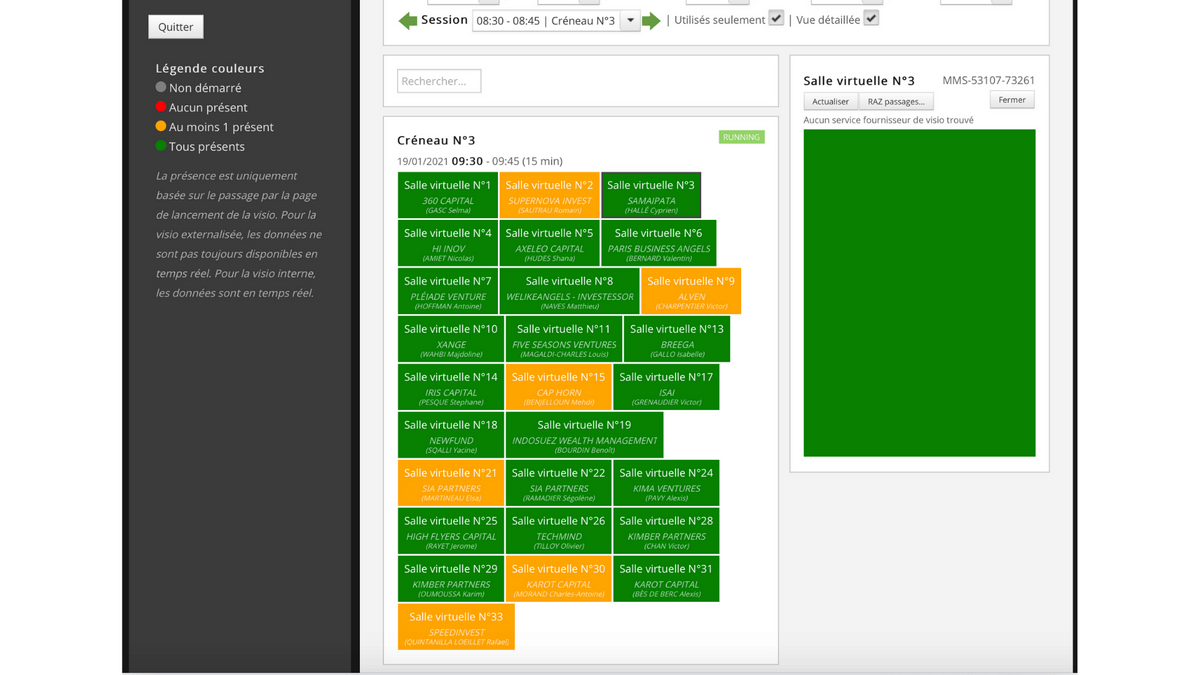The width and height of the screenshot is (1200, 675).
Task: Click the Actualiser button
Action: click(830, 101)
